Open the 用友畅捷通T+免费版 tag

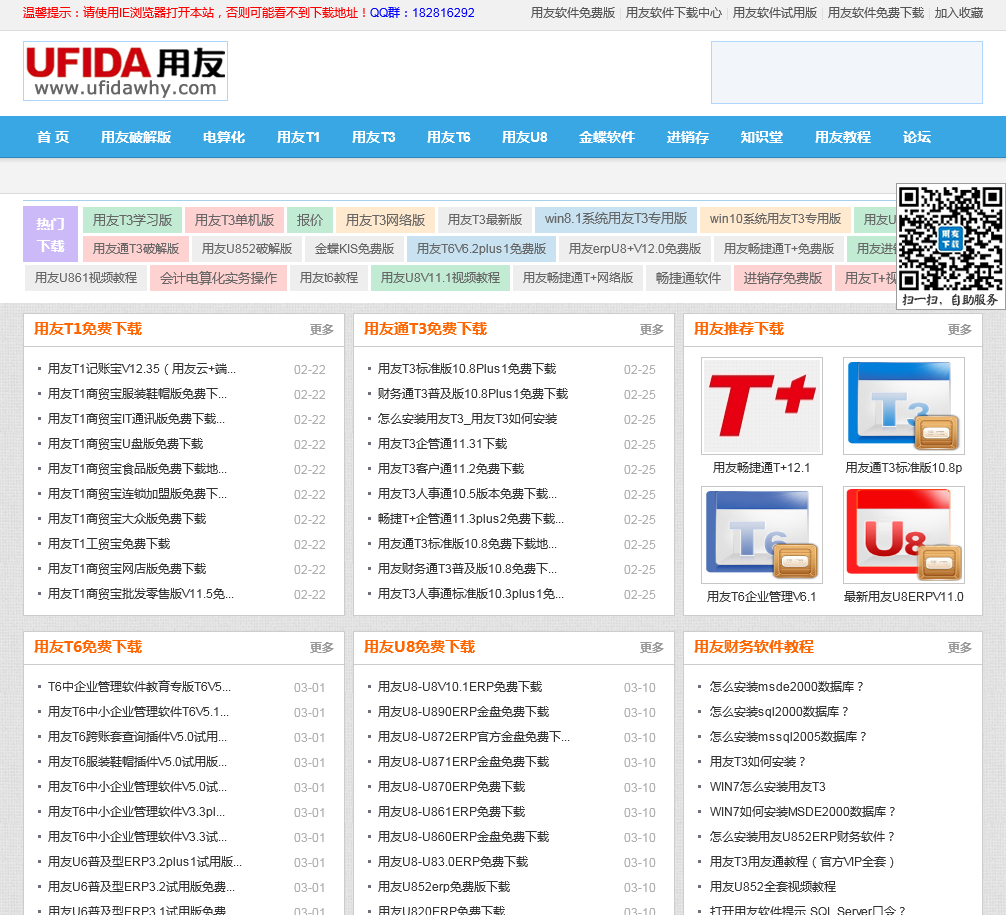(x=779, y=249)
